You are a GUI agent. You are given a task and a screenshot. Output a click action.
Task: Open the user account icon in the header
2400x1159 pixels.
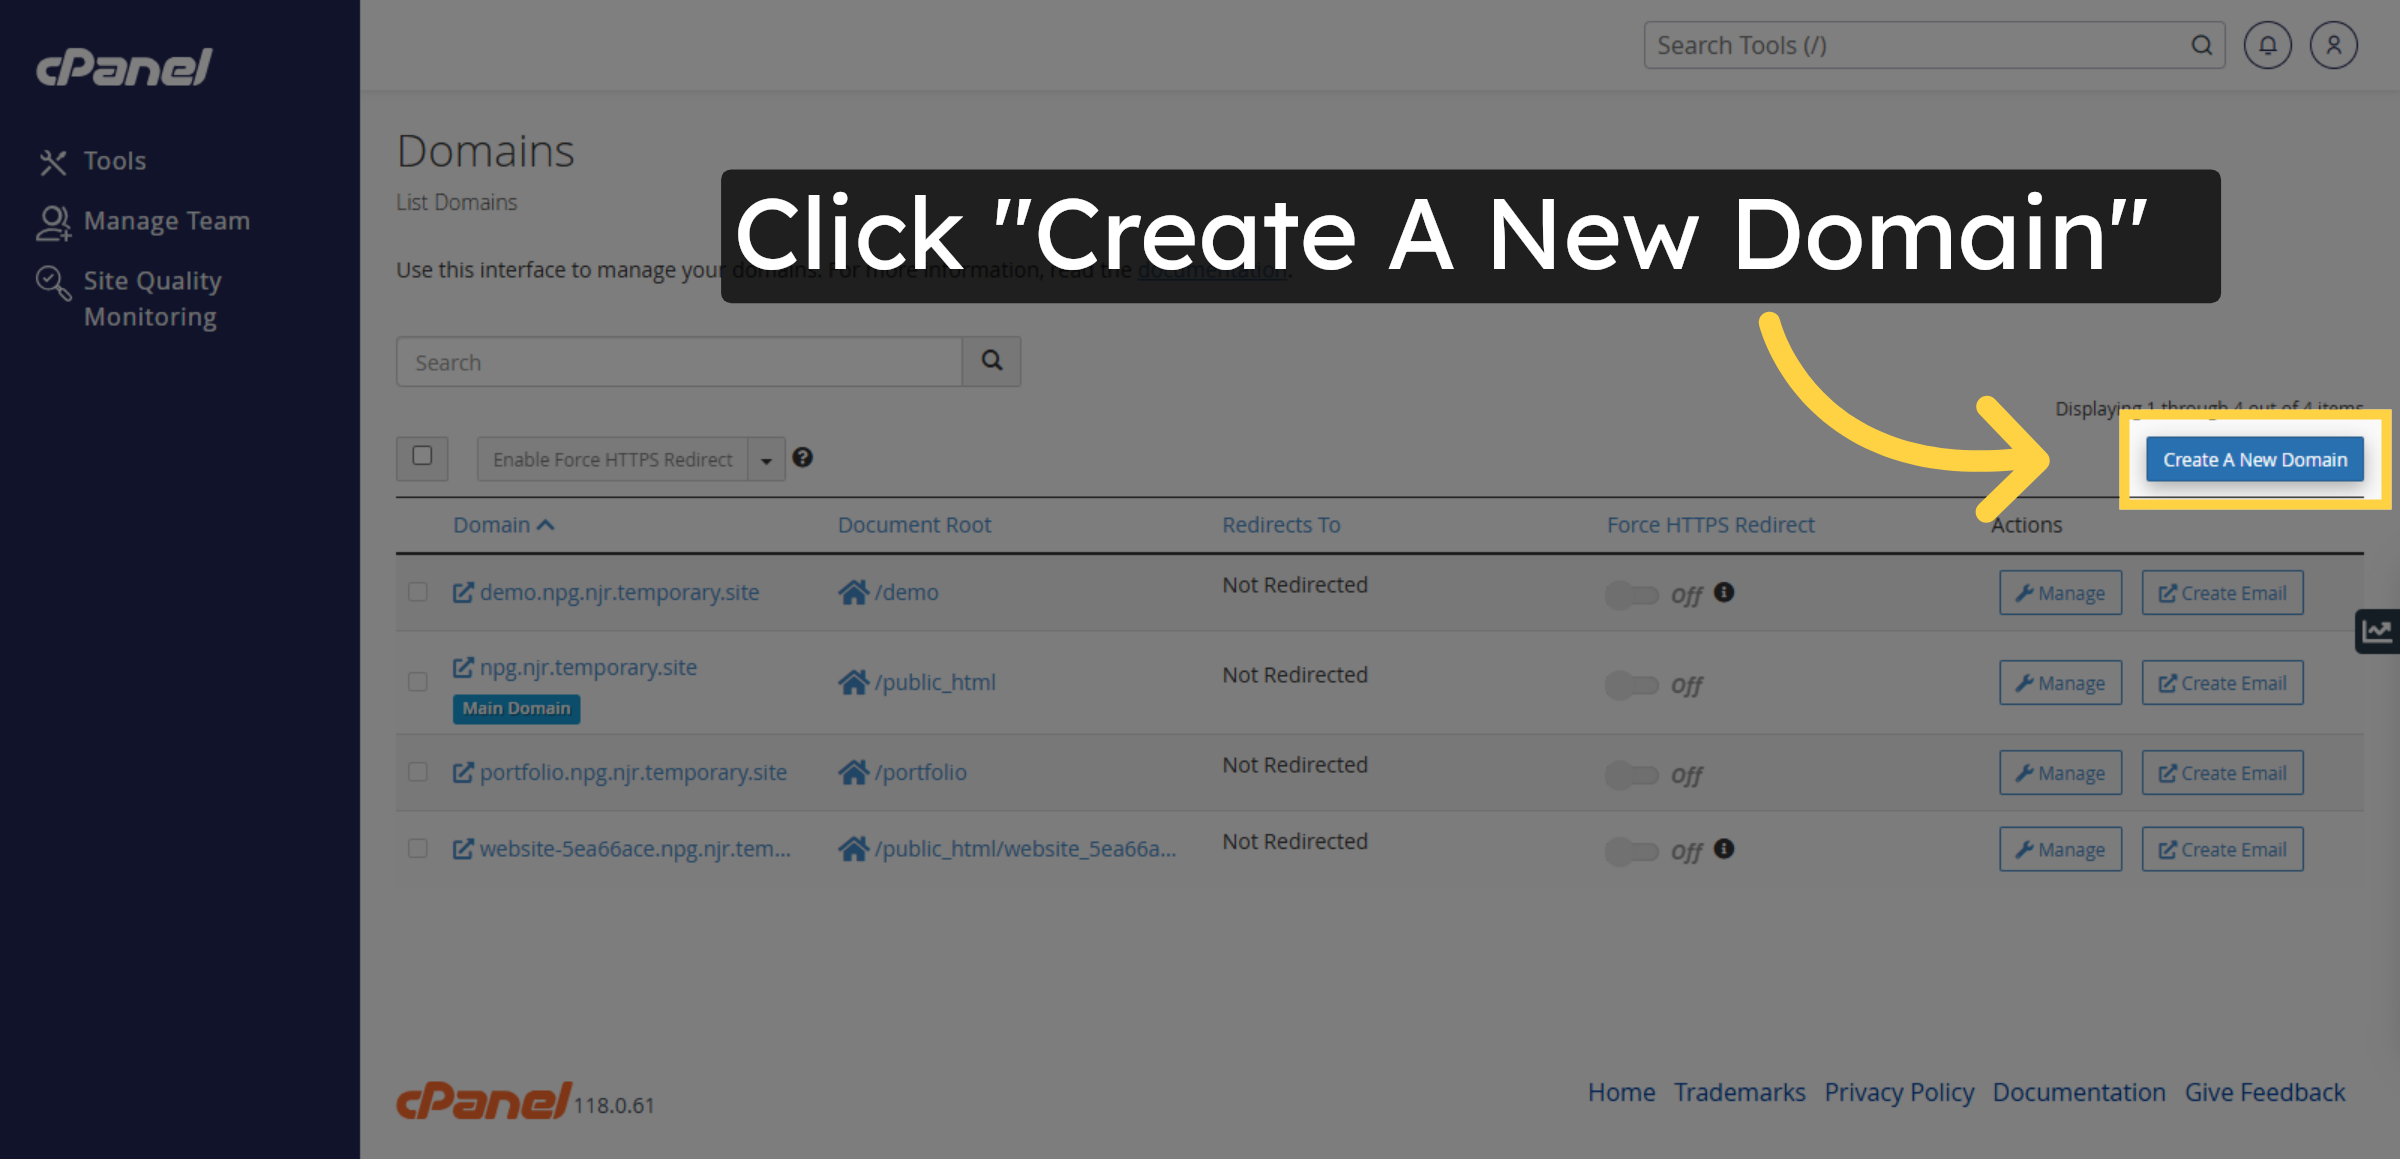coord(2333,45)
